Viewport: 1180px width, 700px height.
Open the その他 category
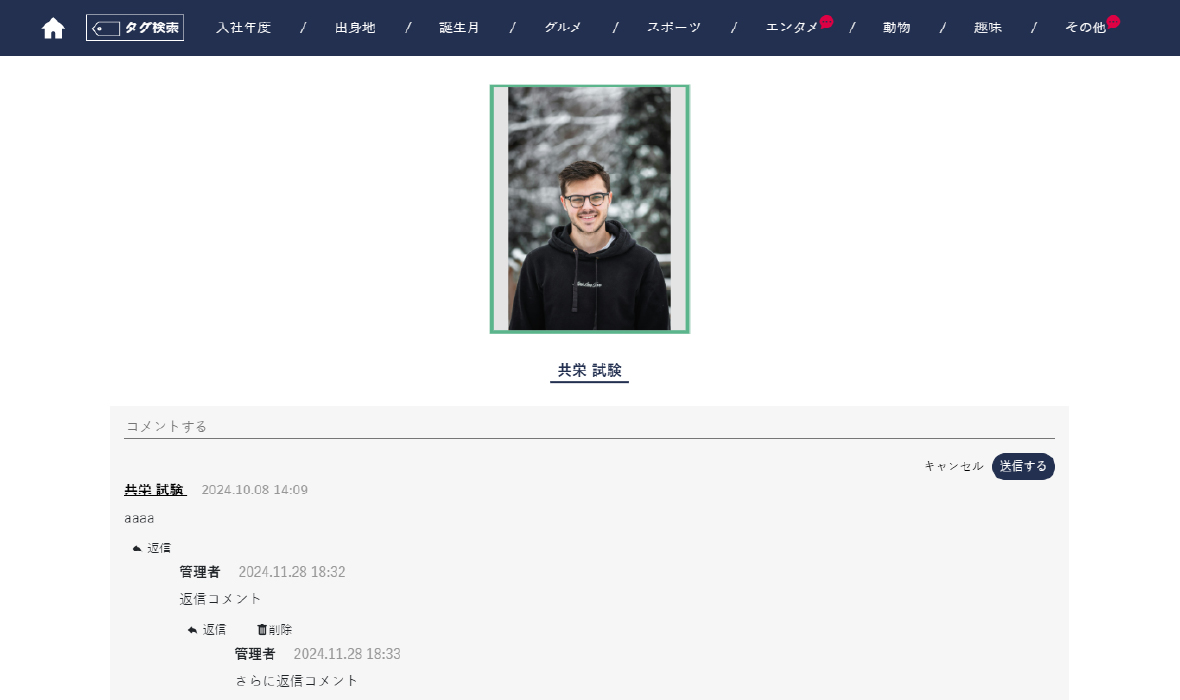pos(1085,28)
